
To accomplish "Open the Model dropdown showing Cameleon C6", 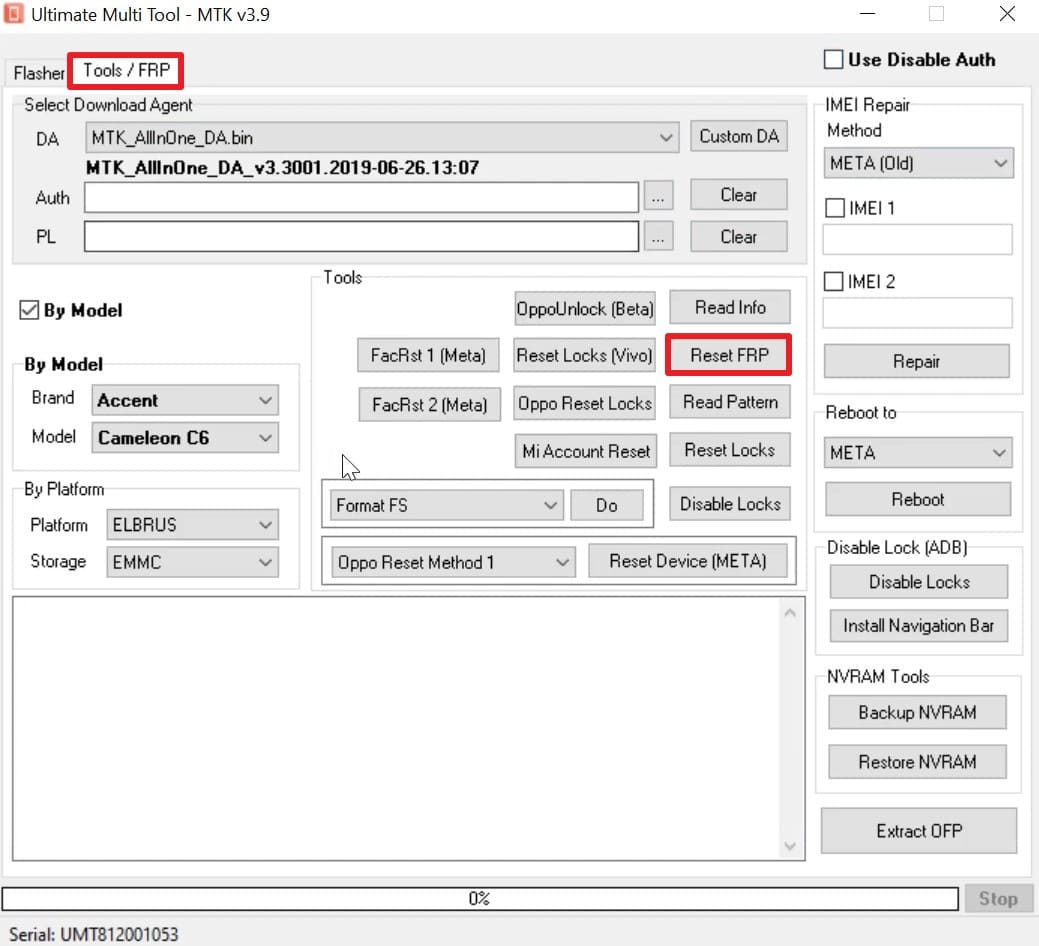I will pyautogui.click(x=185, y=438).
